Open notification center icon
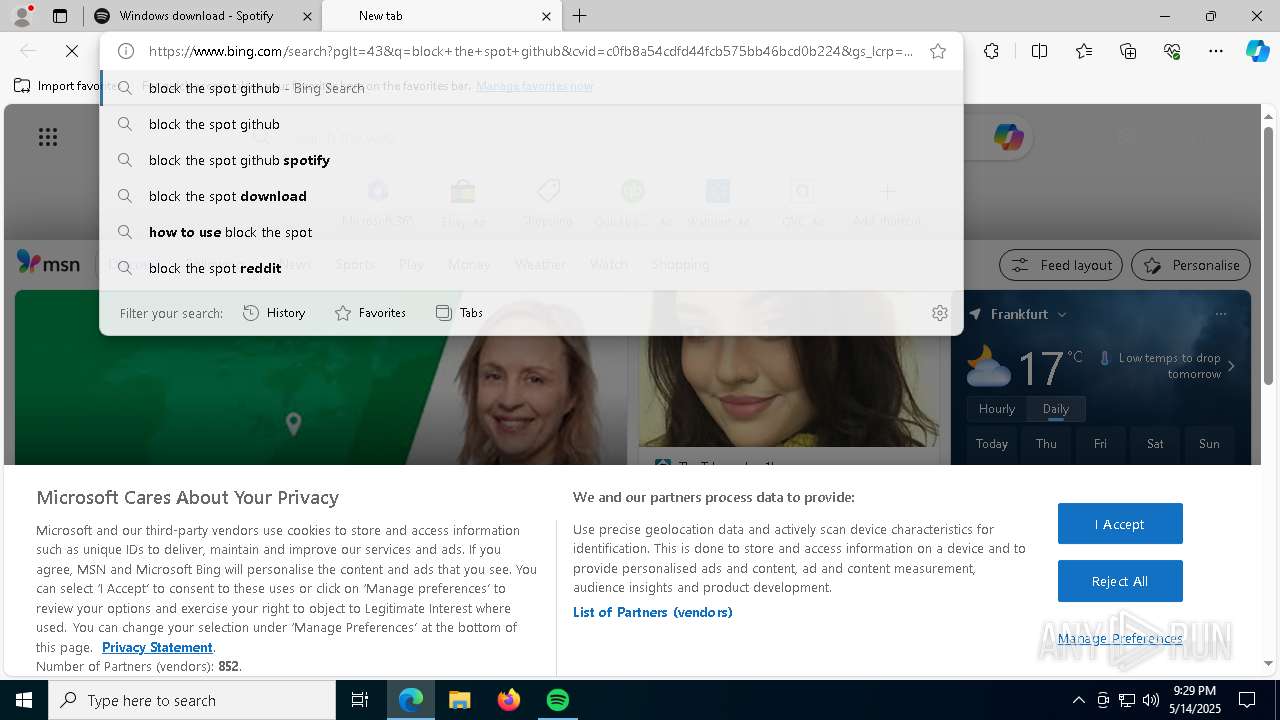This screenshot has width=1280, height=720. (x=1247, y=700)
